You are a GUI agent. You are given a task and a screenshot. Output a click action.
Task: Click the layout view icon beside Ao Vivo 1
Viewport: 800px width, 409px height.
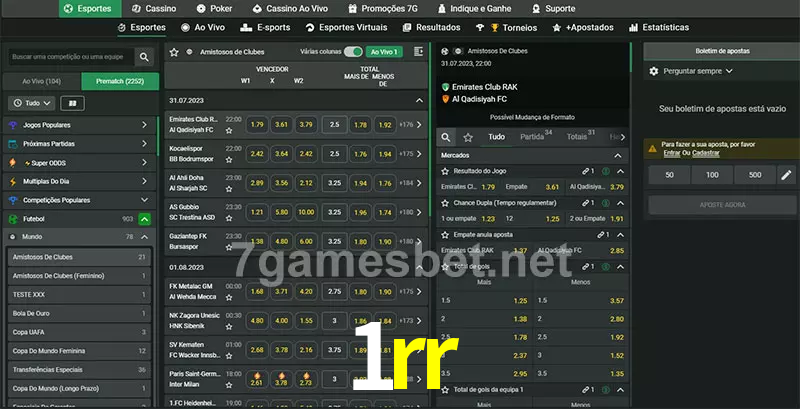pyautogui.click(x=417, y=51)
